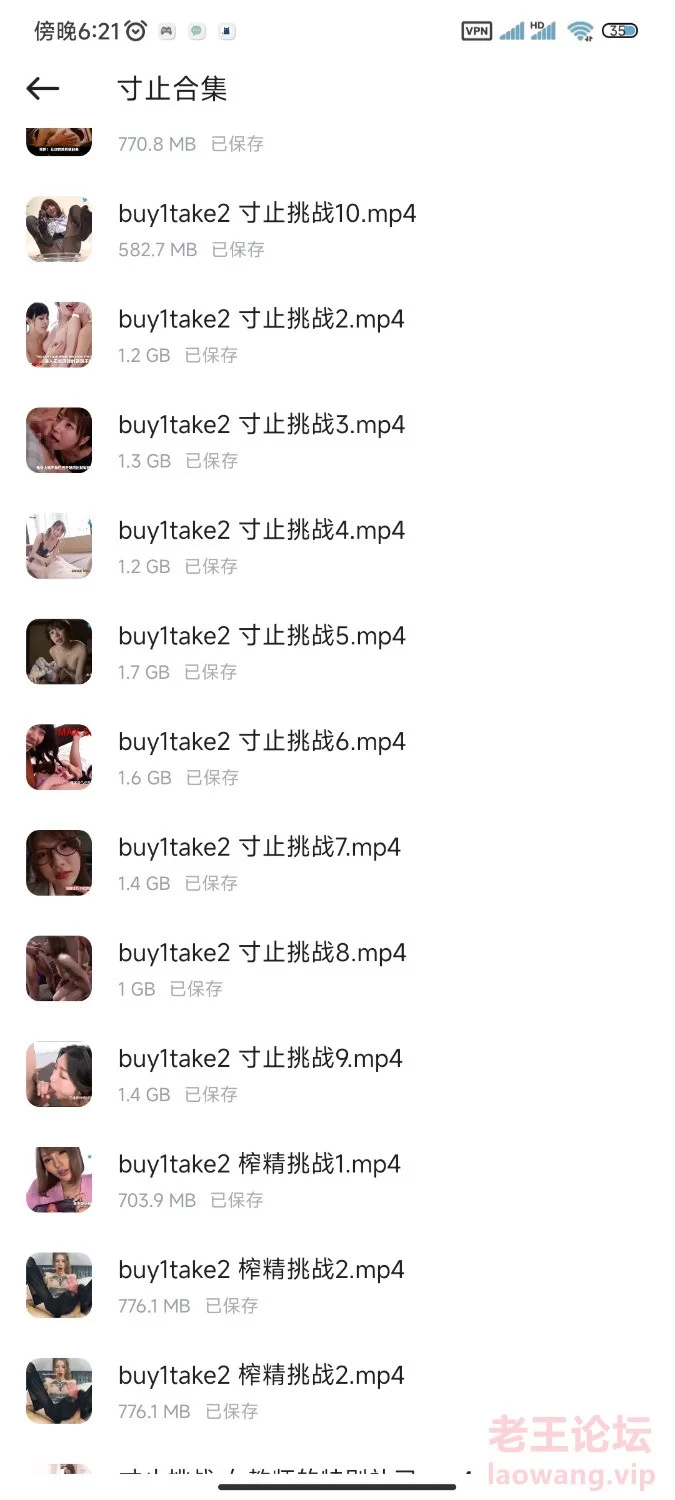Go back using the arrow icon
This screenshot has height=1500, width=675.
43,89
